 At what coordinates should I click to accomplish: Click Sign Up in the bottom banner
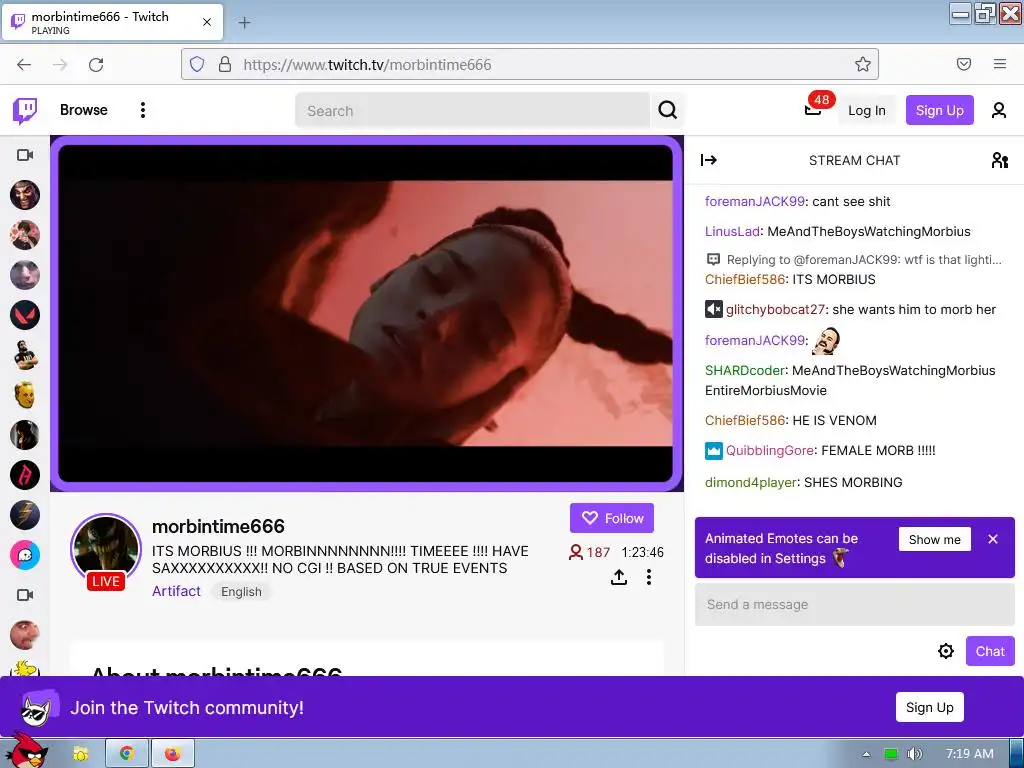pos(929,707)
